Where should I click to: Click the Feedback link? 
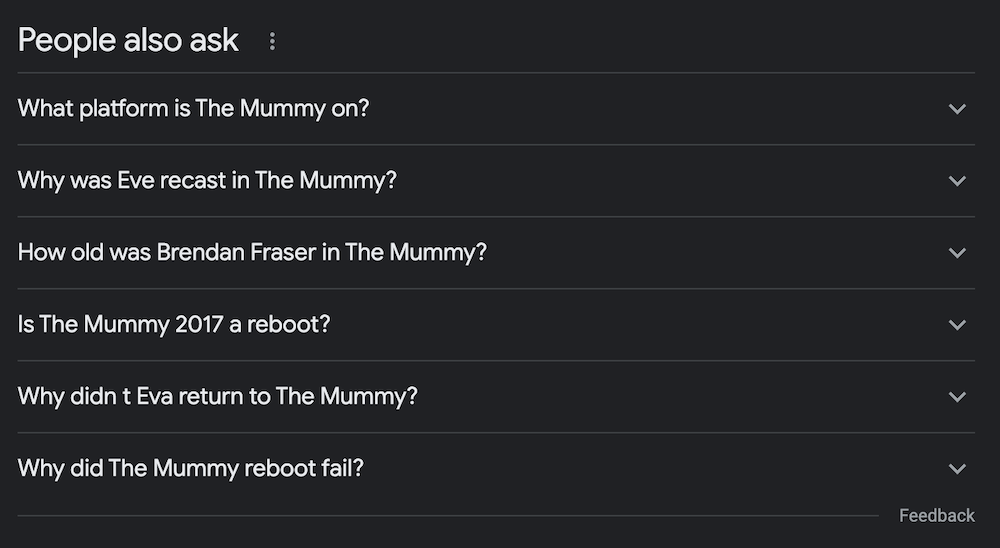pyautogui.click(x=937, y=515)
